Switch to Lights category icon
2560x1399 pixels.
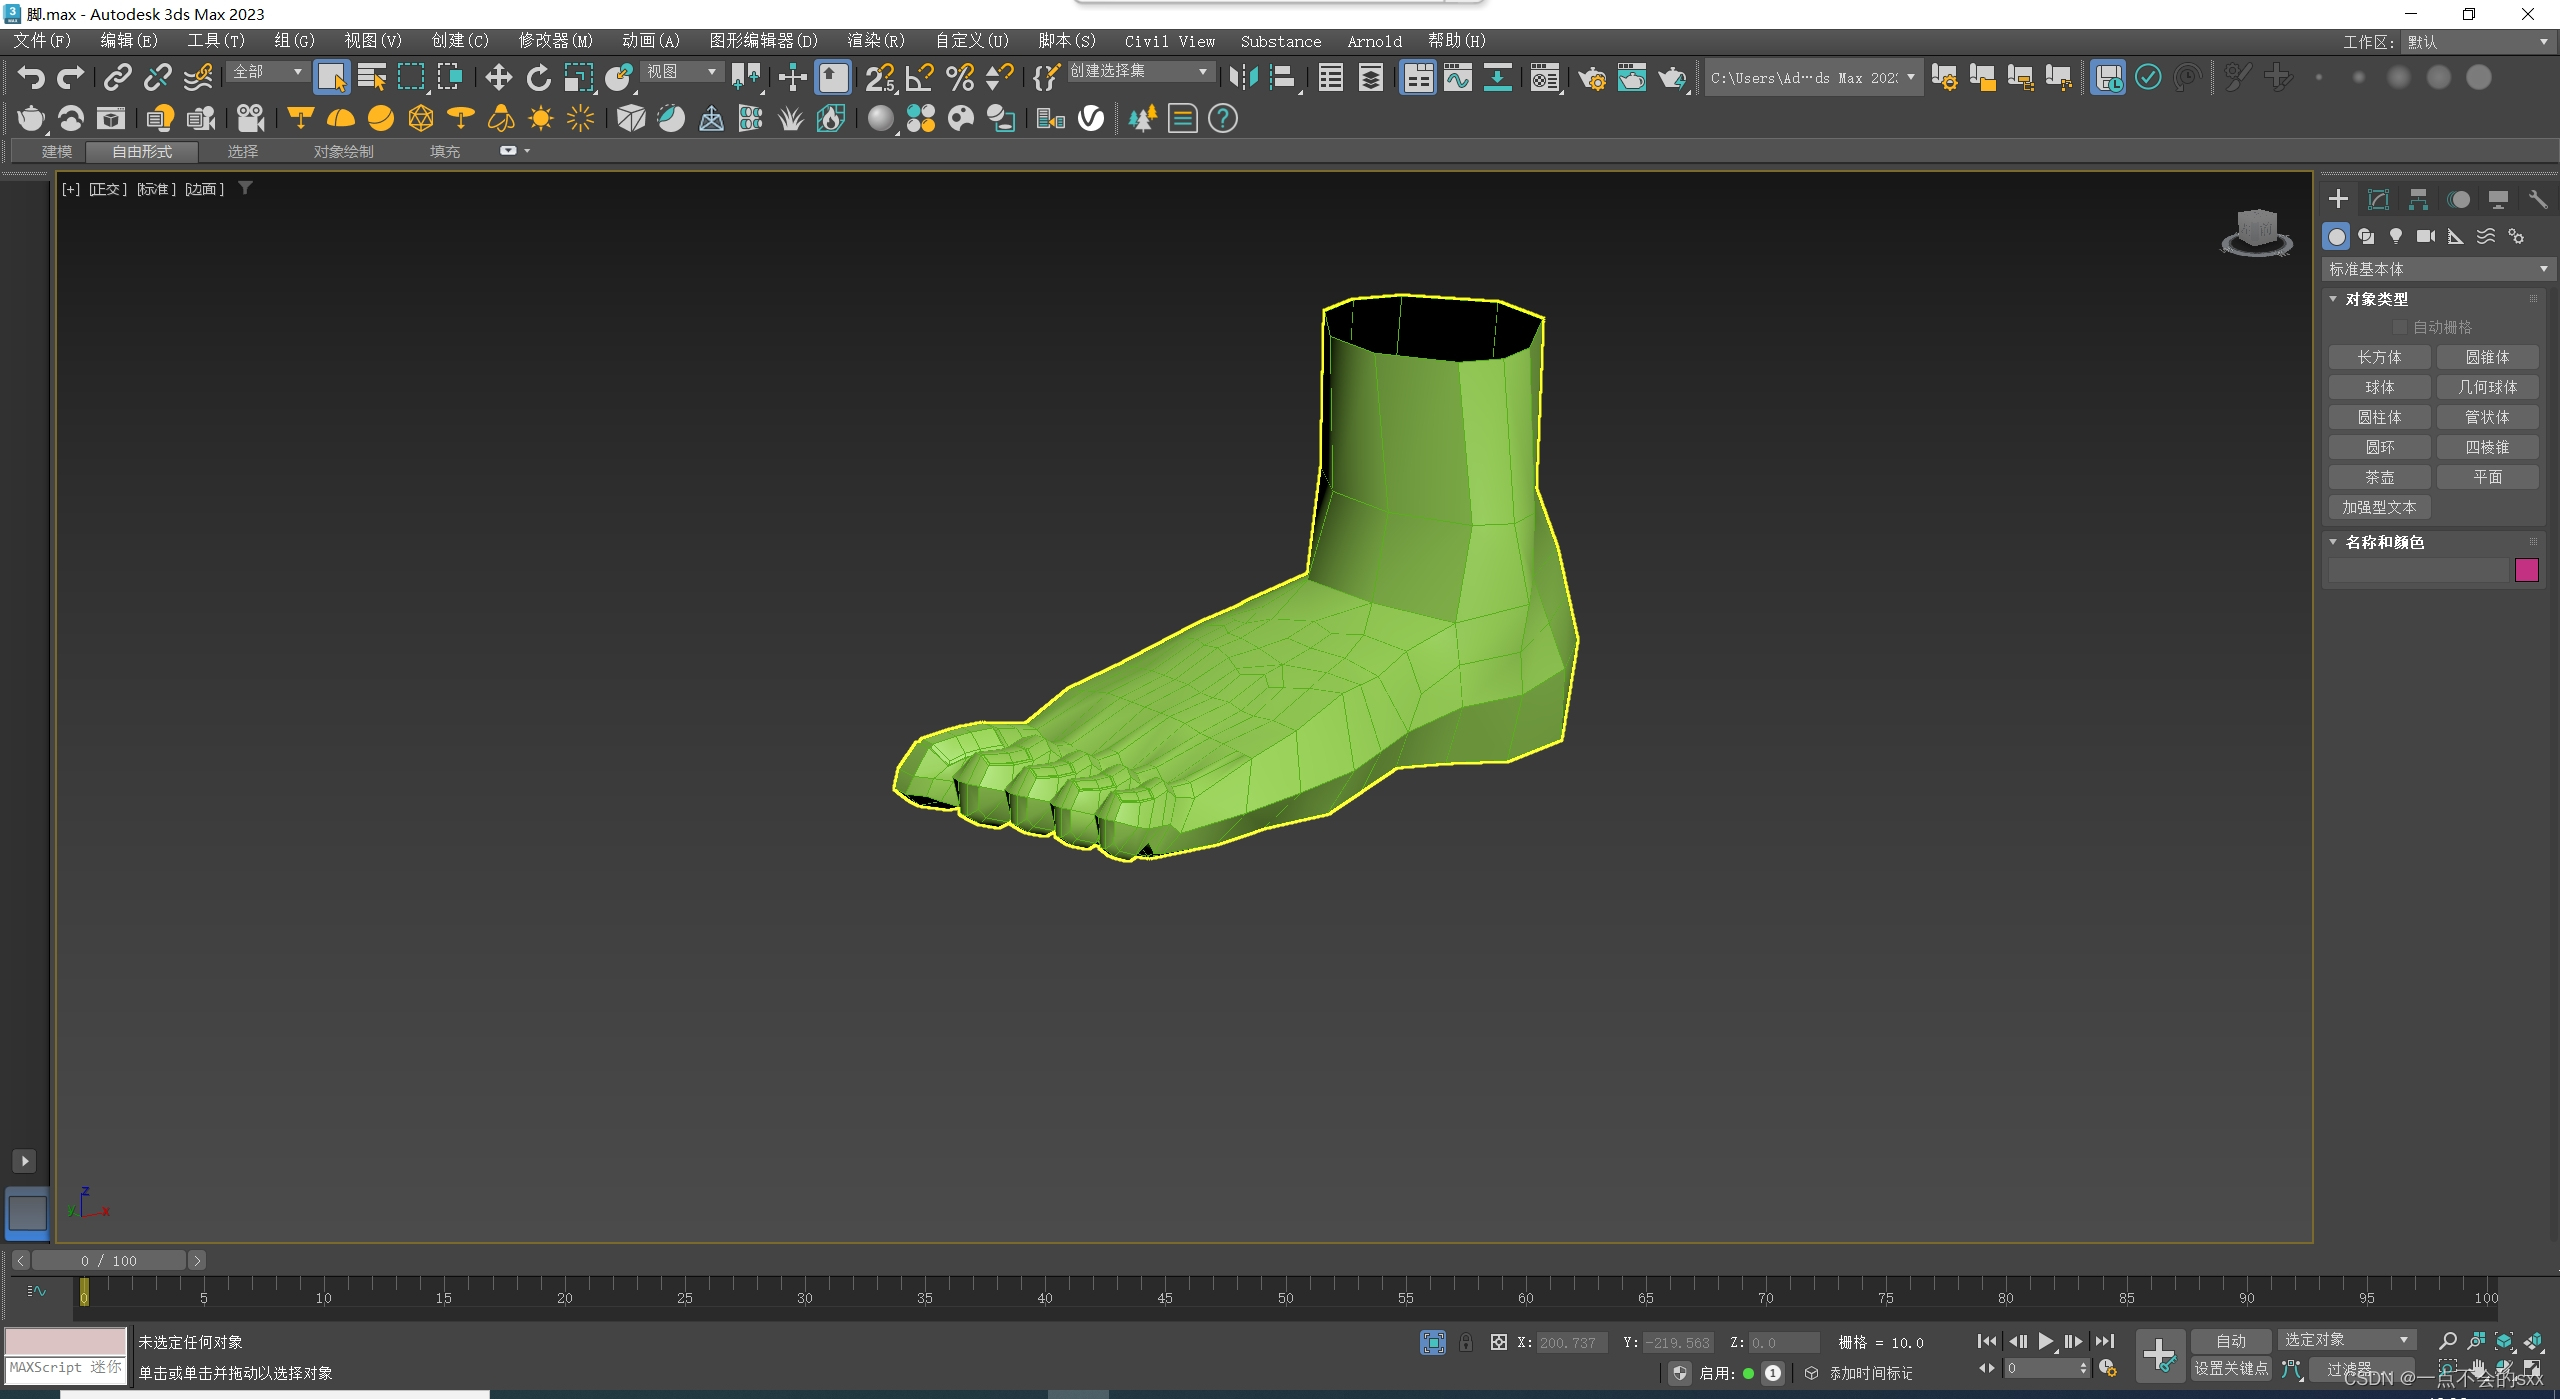coord(2395,236)
